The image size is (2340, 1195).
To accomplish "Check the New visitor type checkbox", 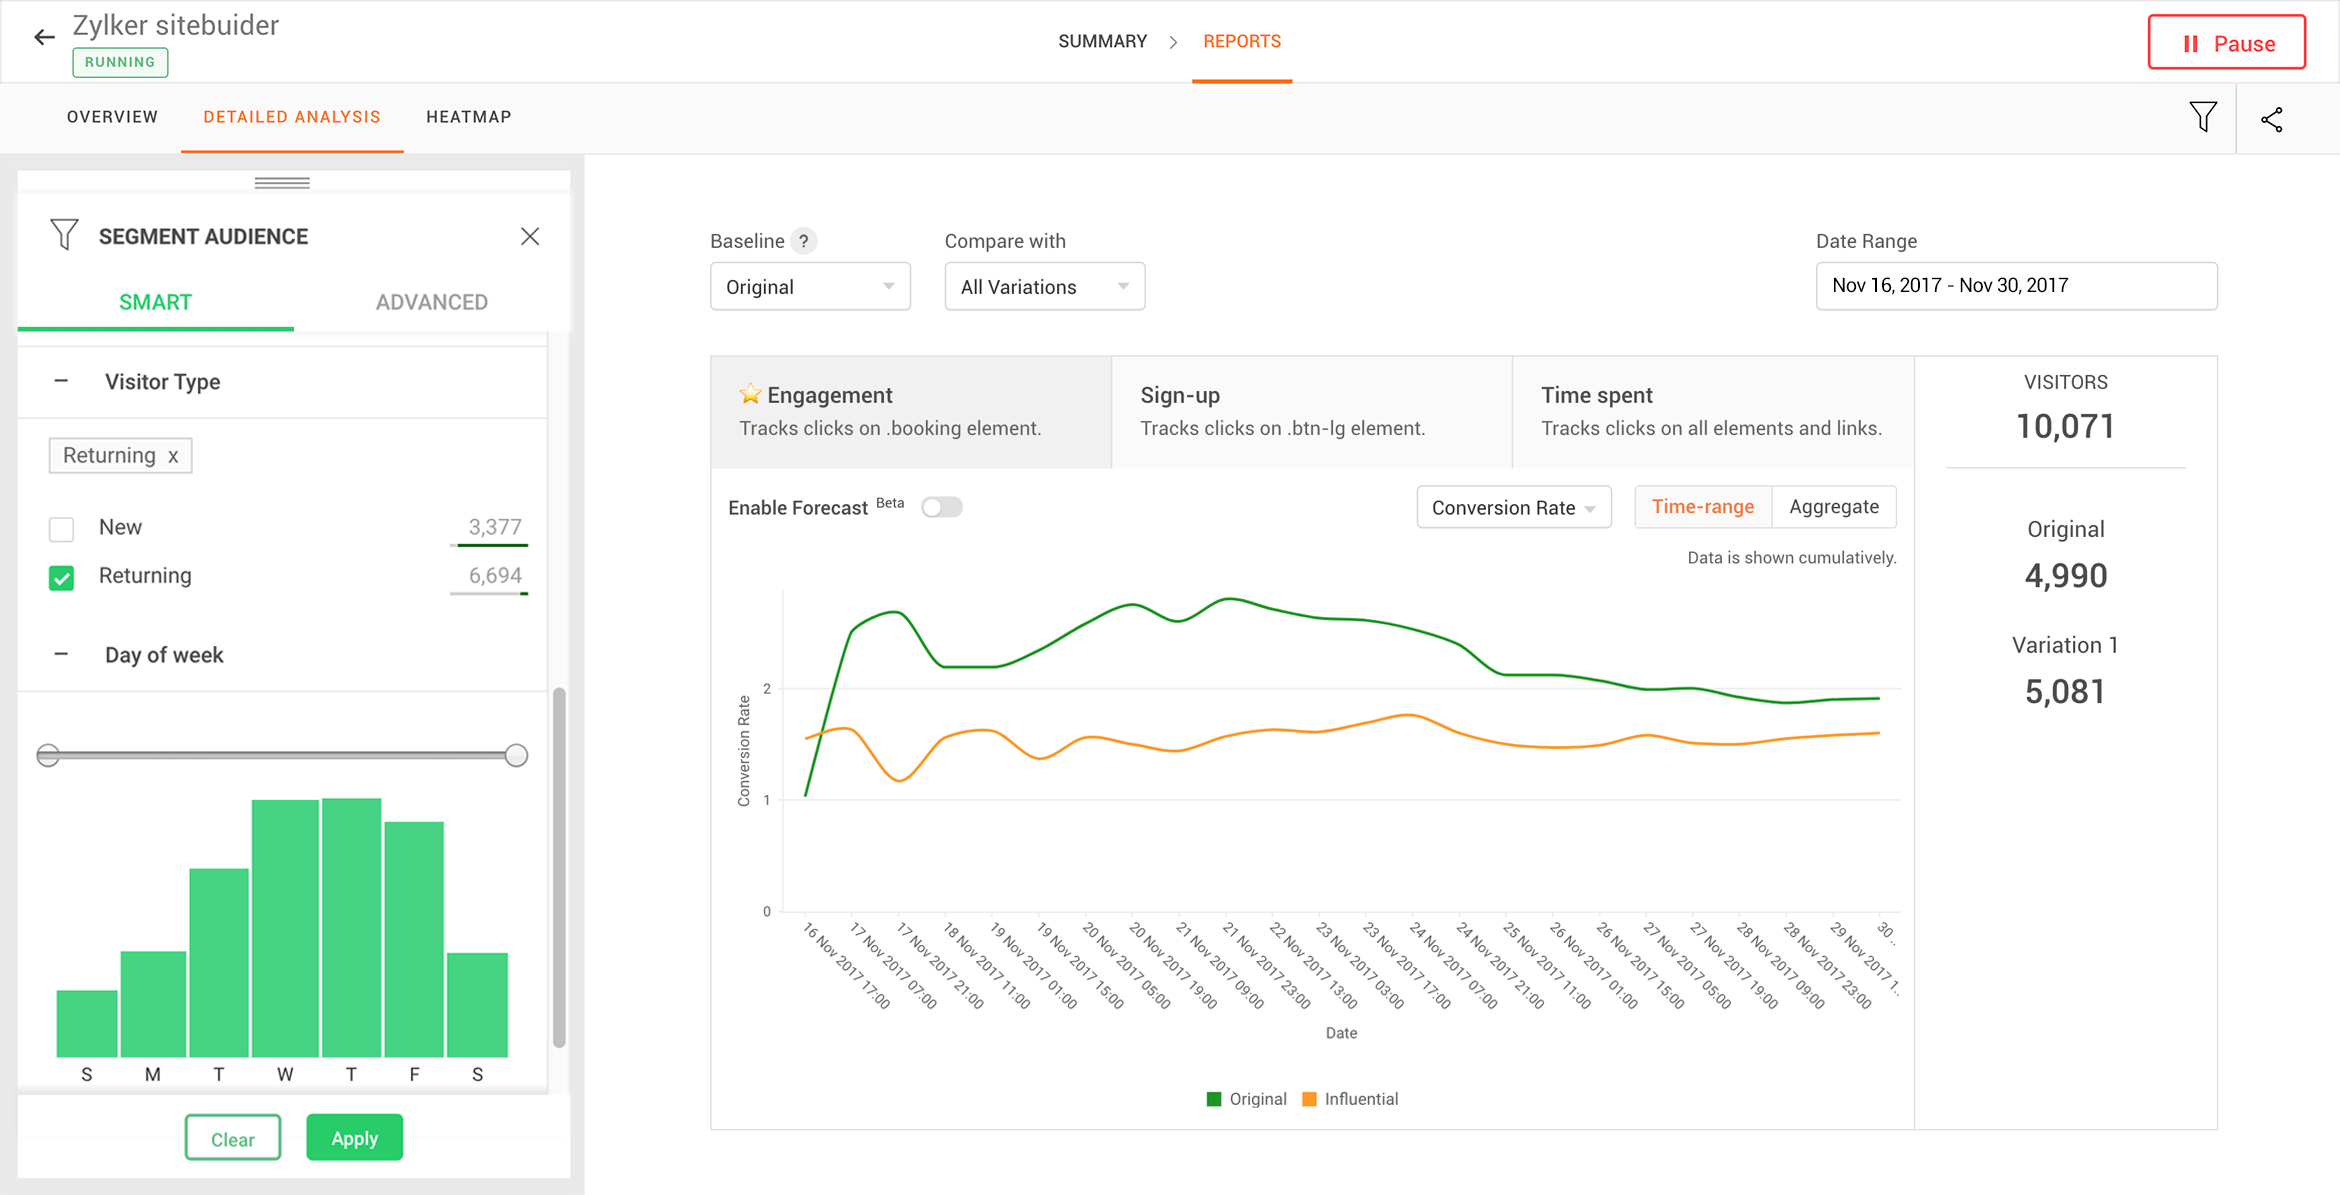I will click(x=61, y=528).
